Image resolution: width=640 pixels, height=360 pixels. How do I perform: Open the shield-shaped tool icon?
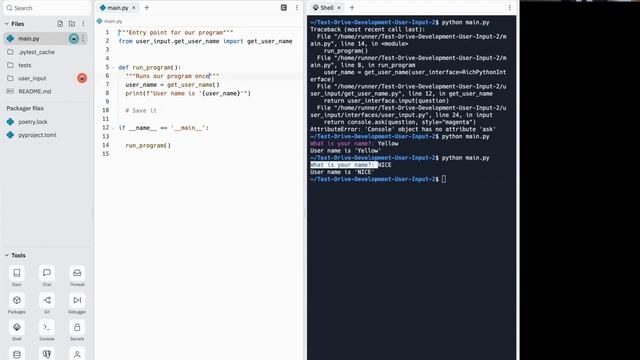pyautogui.click(x=47, y=354)
